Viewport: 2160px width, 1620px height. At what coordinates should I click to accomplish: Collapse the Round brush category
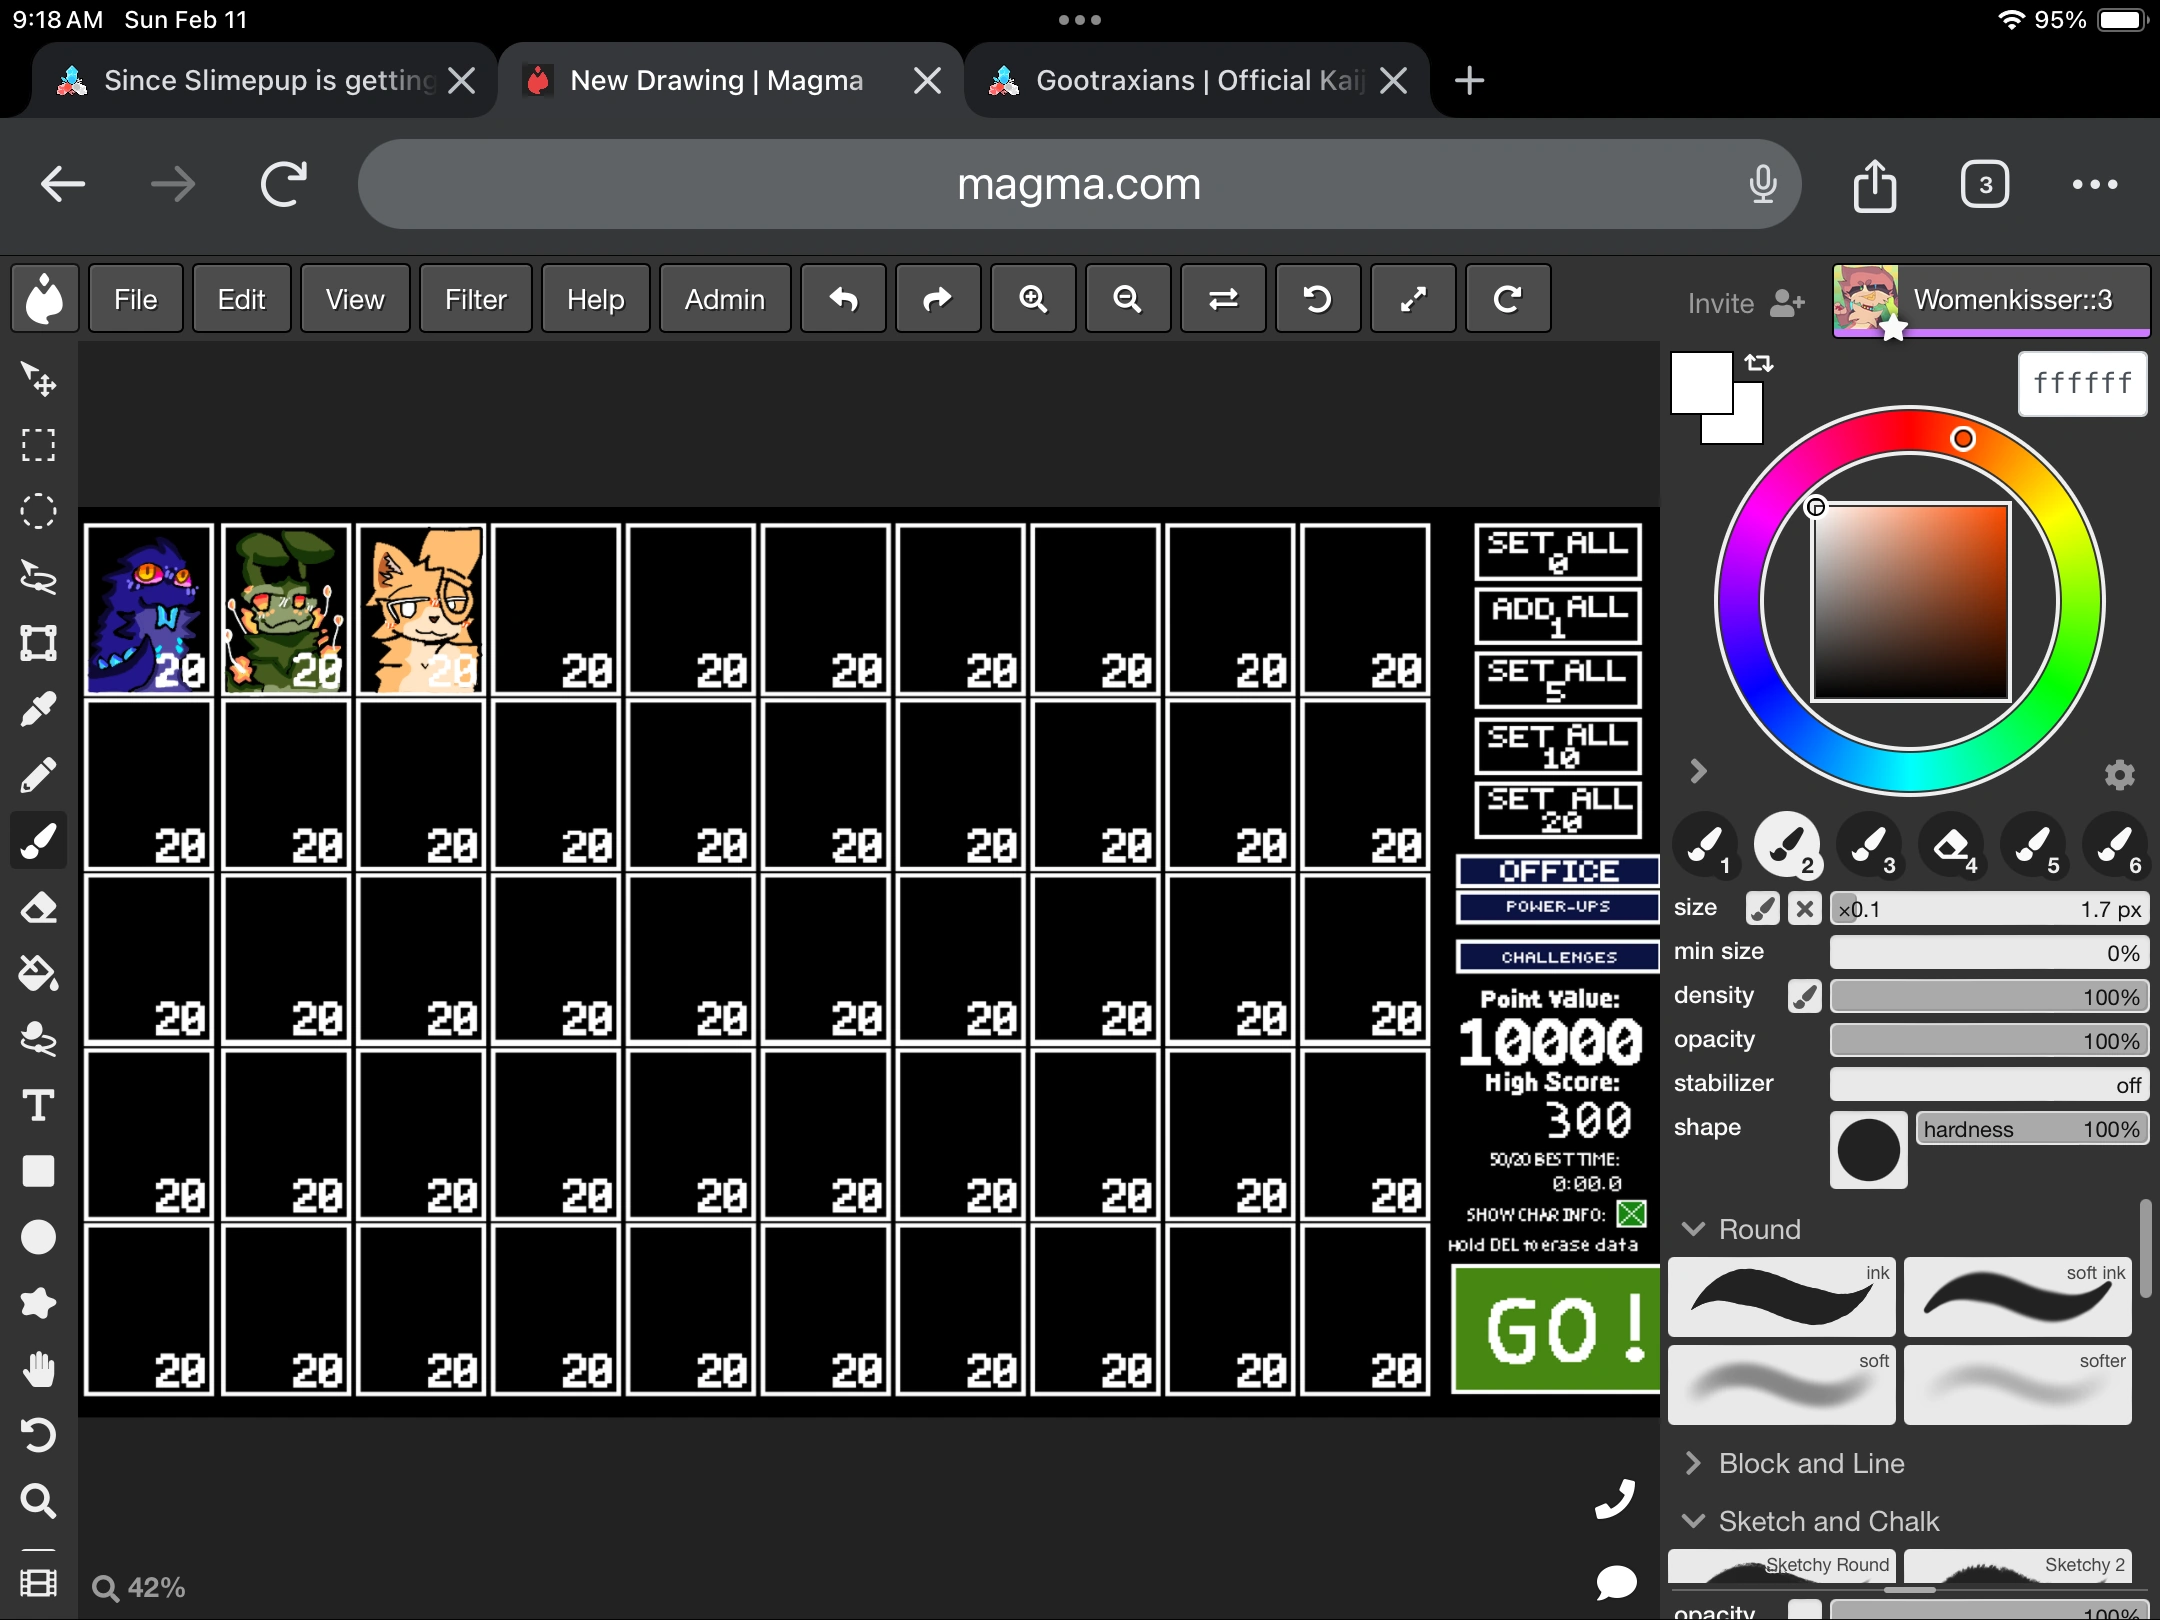pos(1694,1229)
